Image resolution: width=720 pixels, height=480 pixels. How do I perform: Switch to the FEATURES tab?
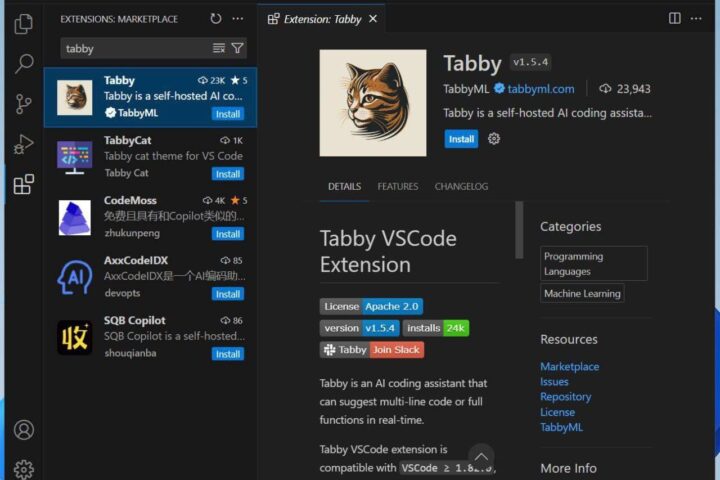398,186
